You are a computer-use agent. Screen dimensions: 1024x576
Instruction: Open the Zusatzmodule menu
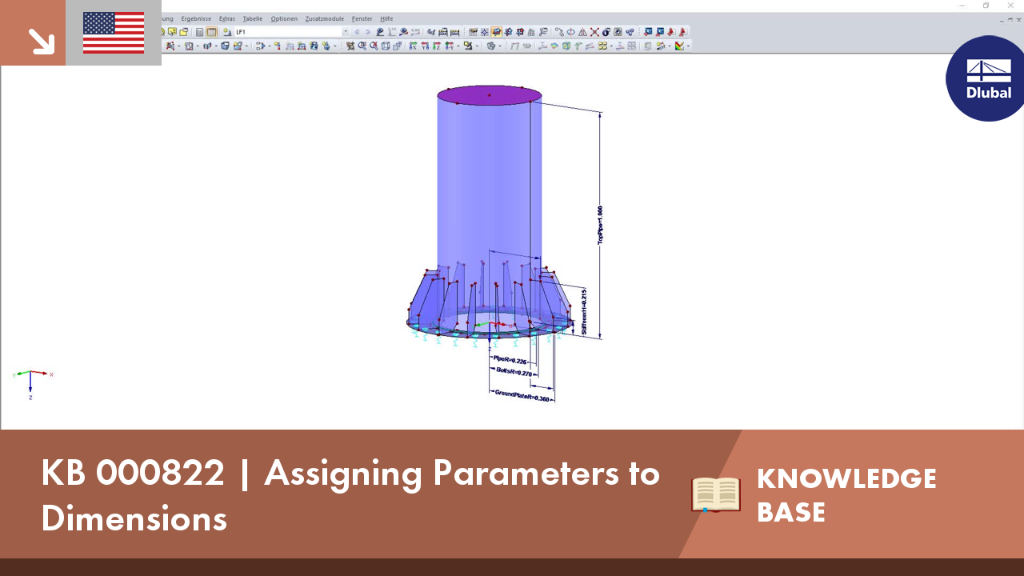click(x=324, y=19)
